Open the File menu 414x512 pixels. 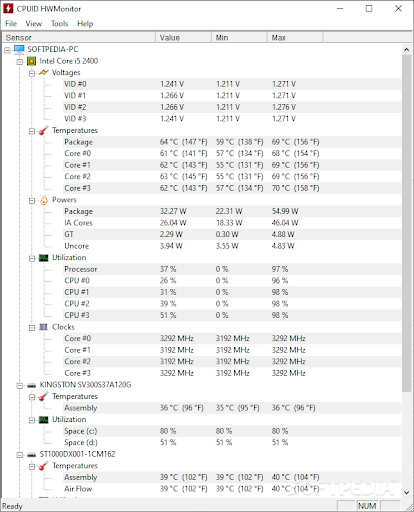(x=11, y=24)
